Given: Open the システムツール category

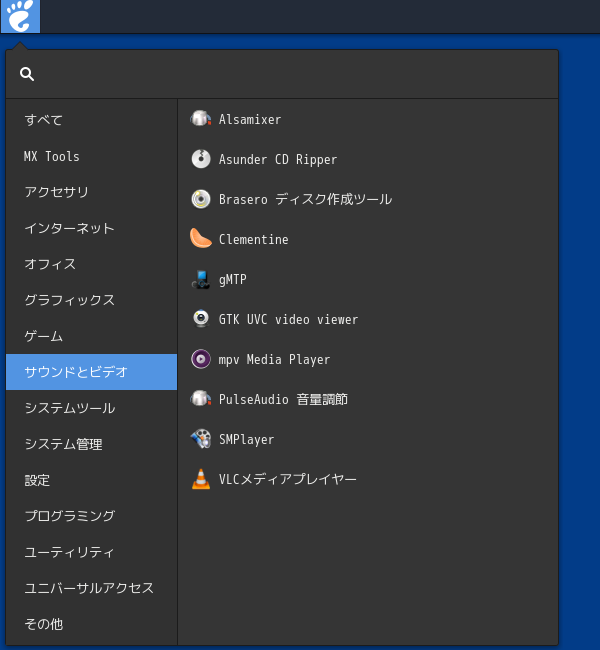Looking at the screenshot, I should tap(92, 408).
